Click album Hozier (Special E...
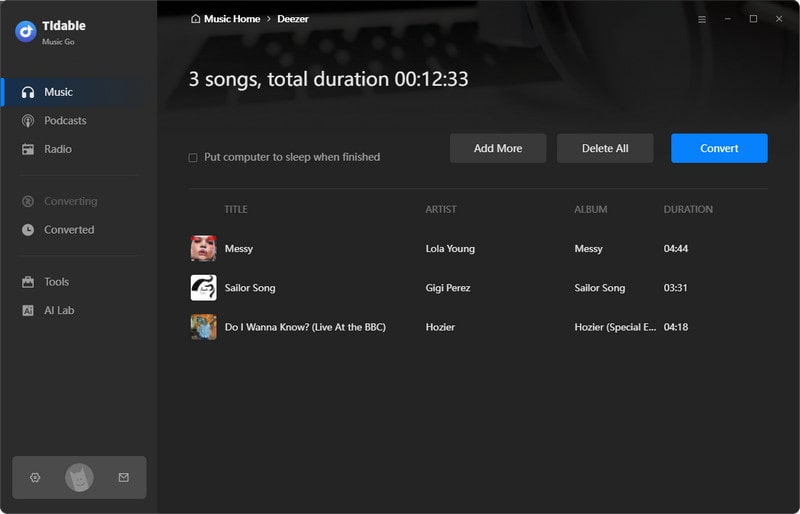Viewport: 800px width, 514px height. click(x=615, y=327)
